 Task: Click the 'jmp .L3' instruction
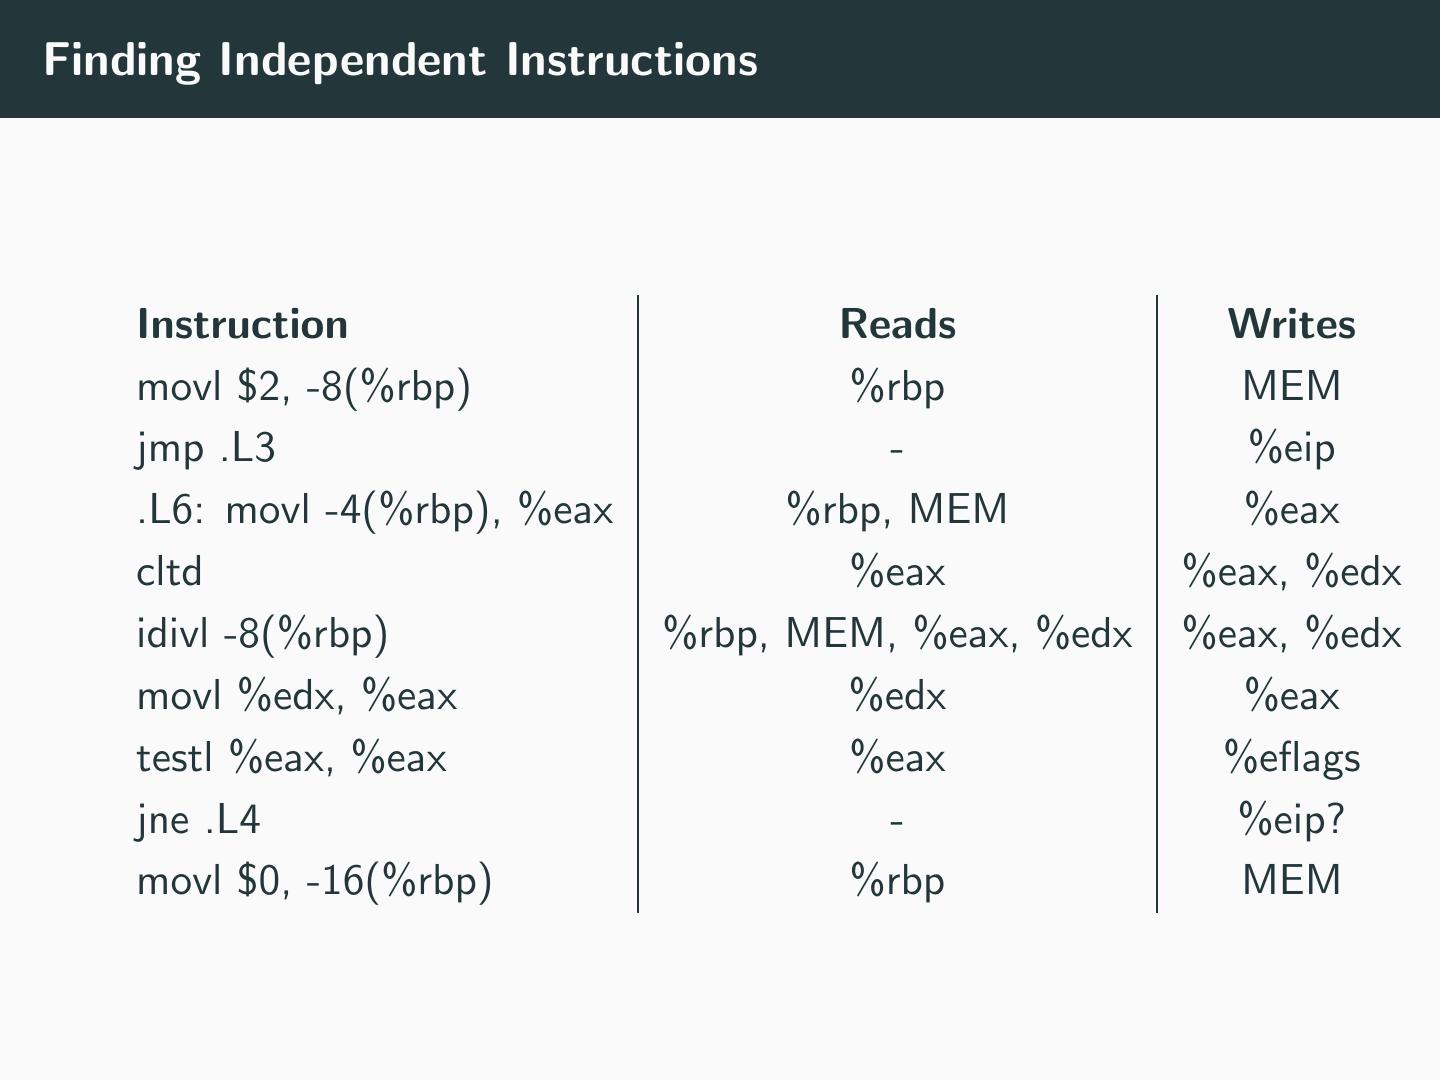coord(205,448)
